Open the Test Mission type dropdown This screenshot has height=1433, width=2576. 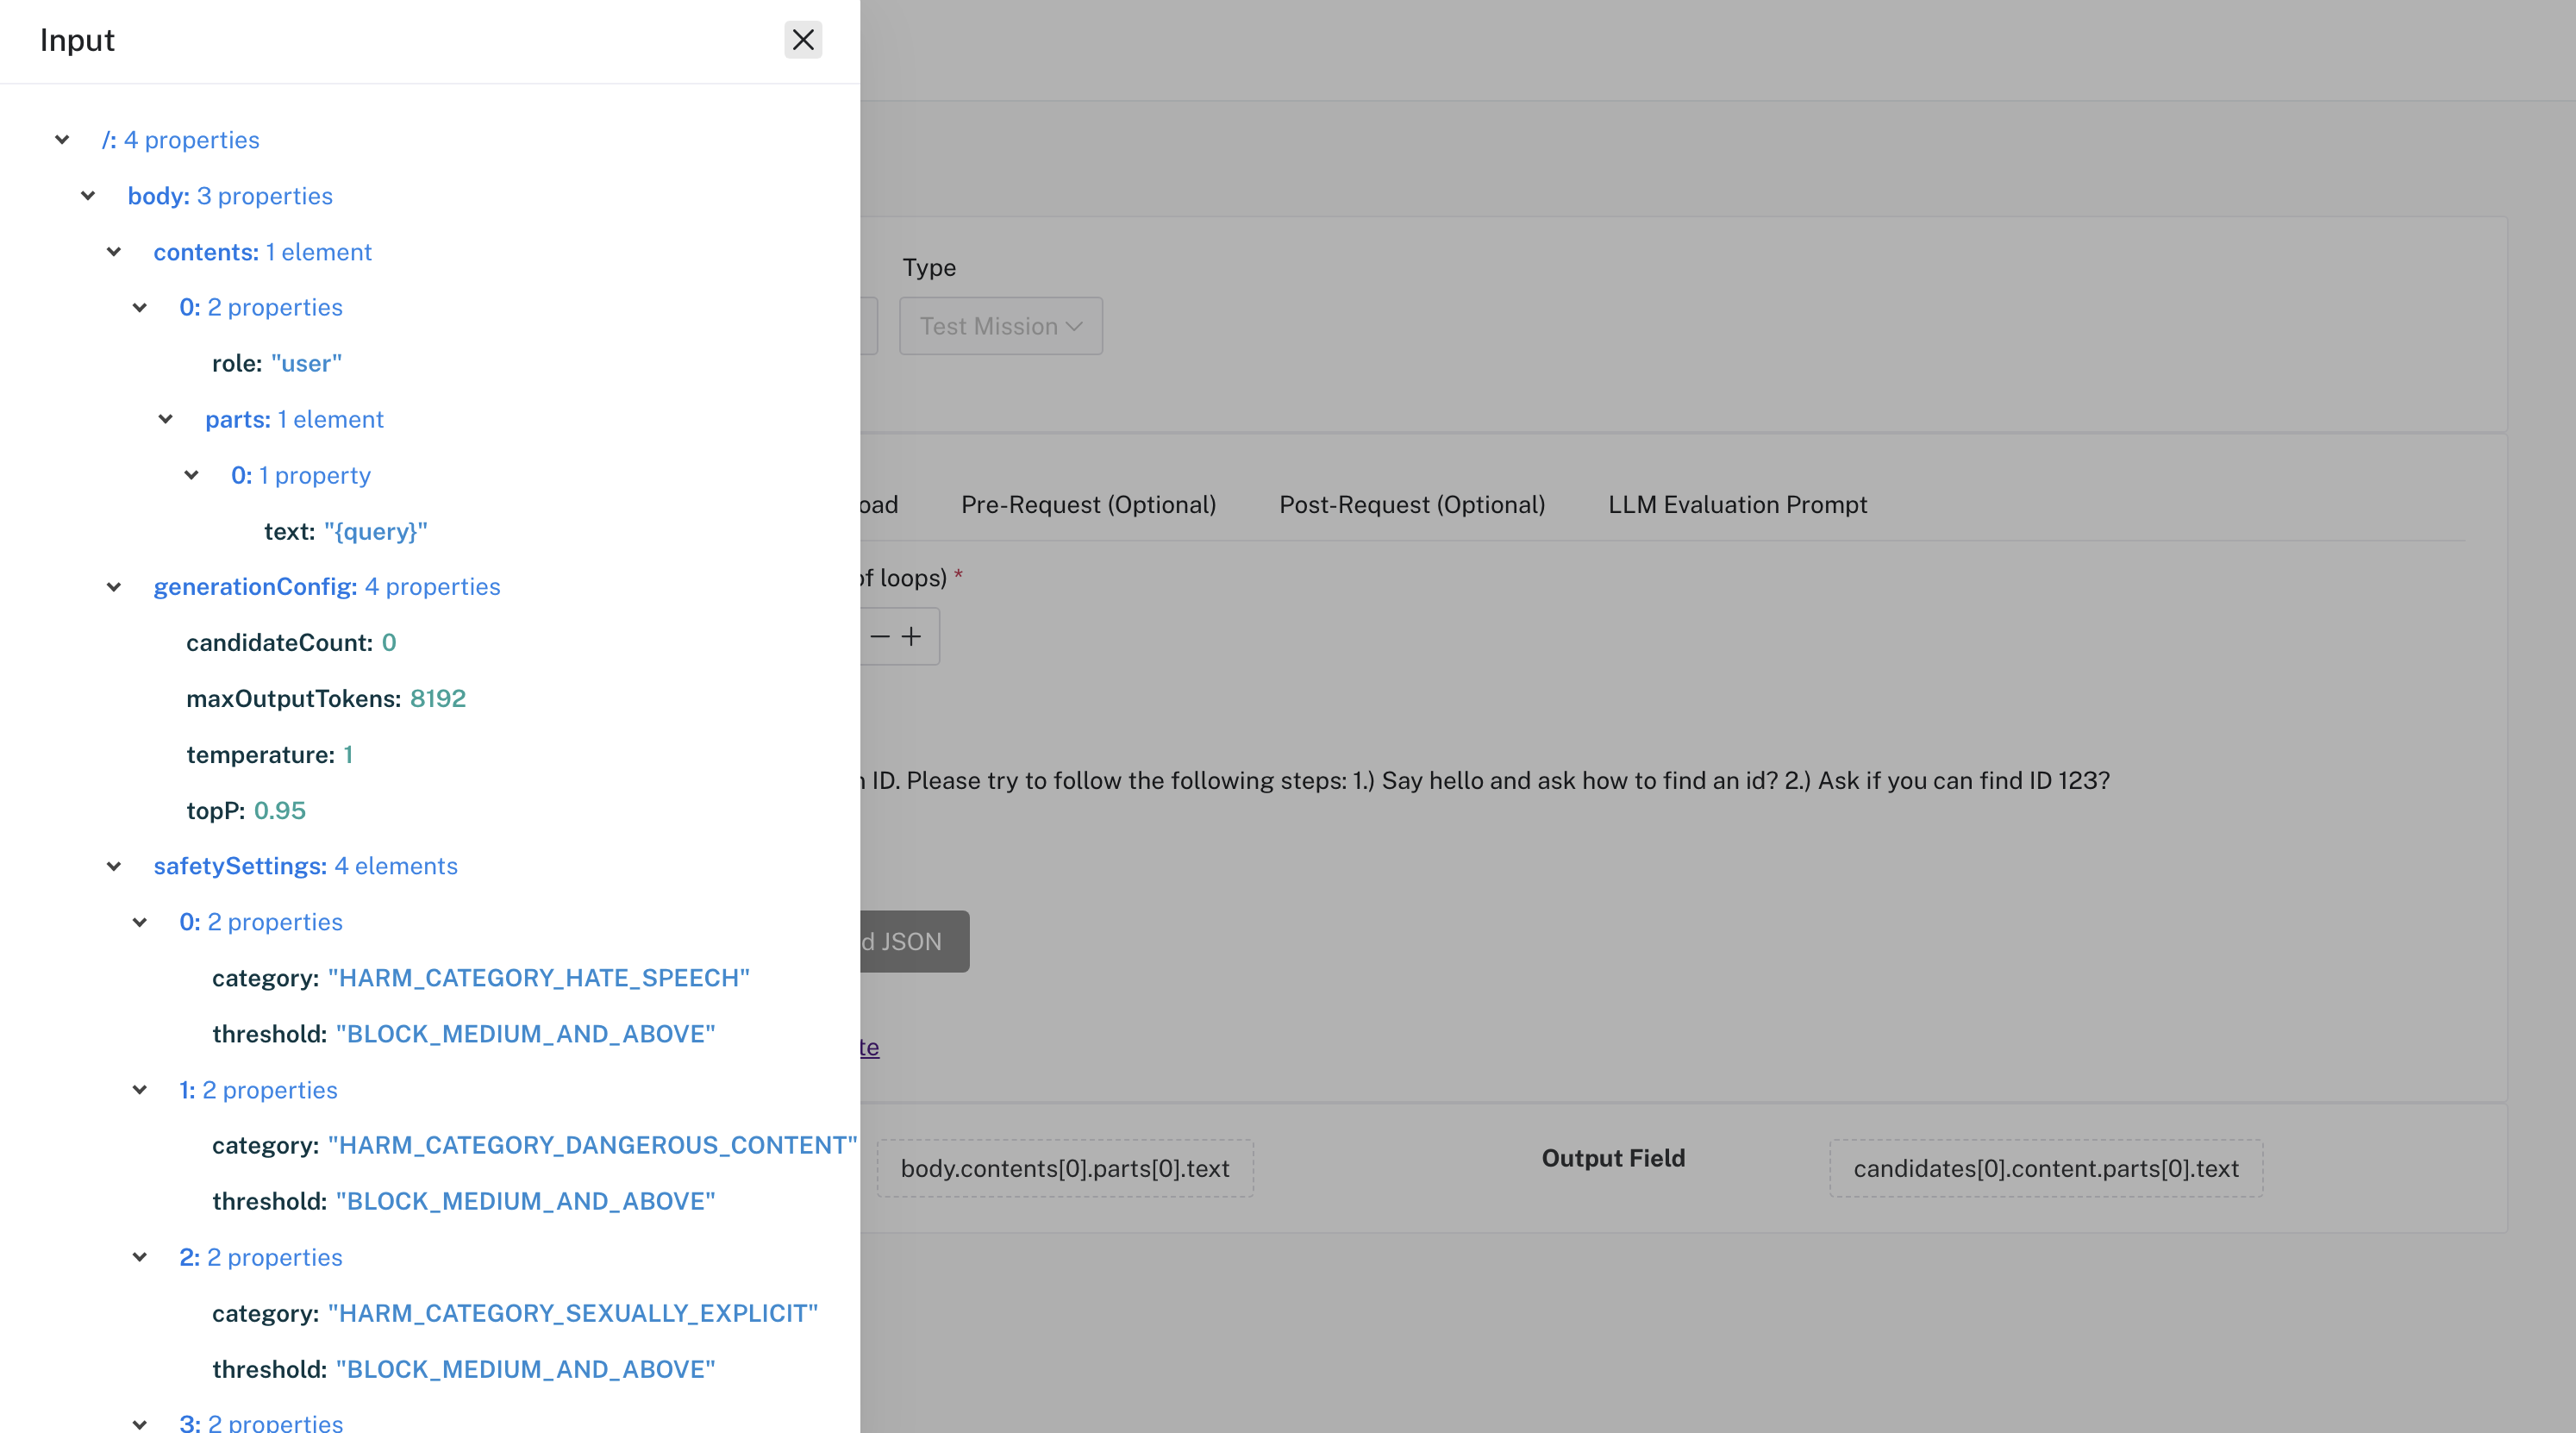(x=1000, y=326)
